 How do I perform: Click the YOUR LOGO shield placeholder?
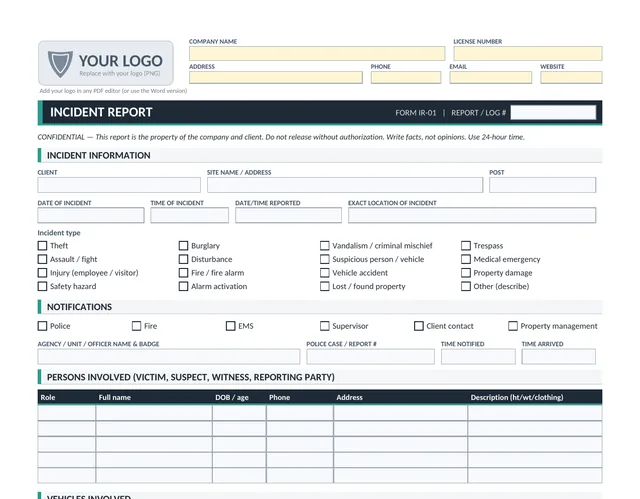106,63
